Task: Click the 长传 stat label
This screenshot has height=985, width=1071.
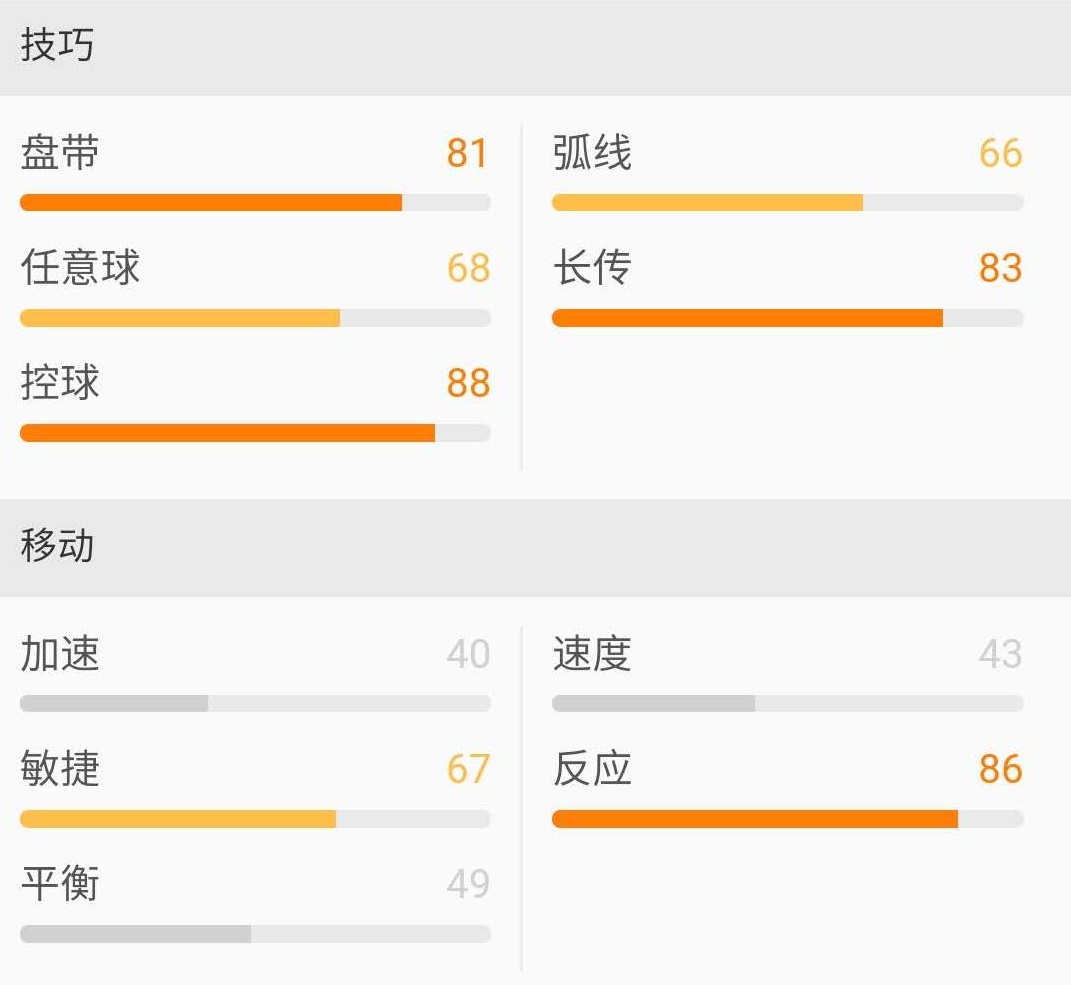Action: (x=592, y=268)
